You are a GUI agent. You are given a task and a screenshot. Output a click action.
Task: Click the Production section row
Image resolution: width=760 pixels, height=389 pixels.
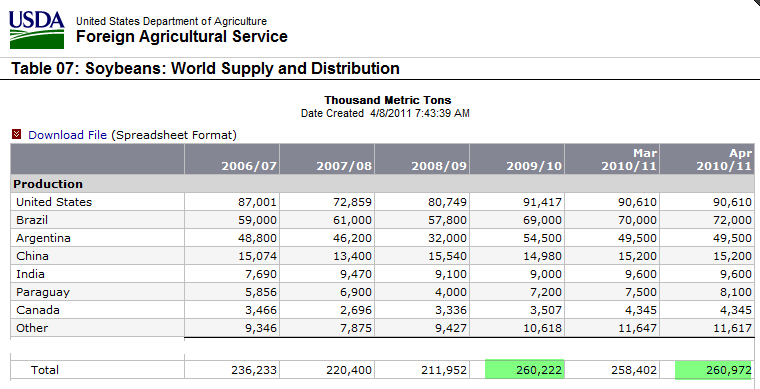click(382, 184)
